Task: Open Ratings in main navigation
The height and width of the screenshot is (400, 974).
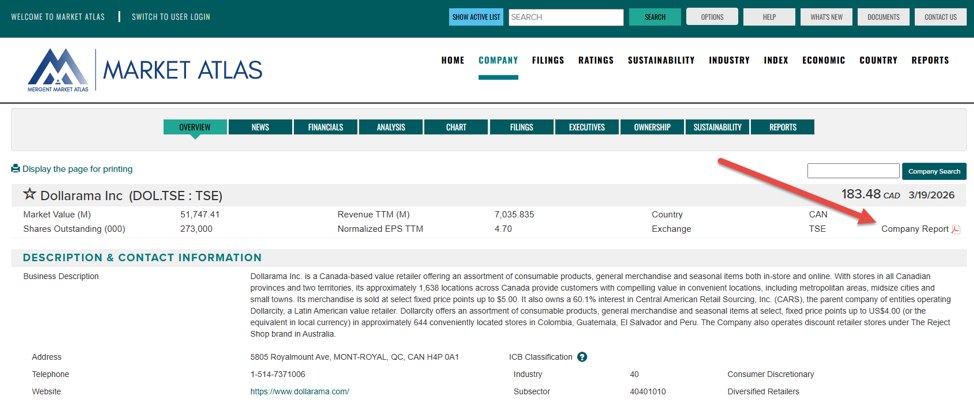Action: tap(596, 60)
